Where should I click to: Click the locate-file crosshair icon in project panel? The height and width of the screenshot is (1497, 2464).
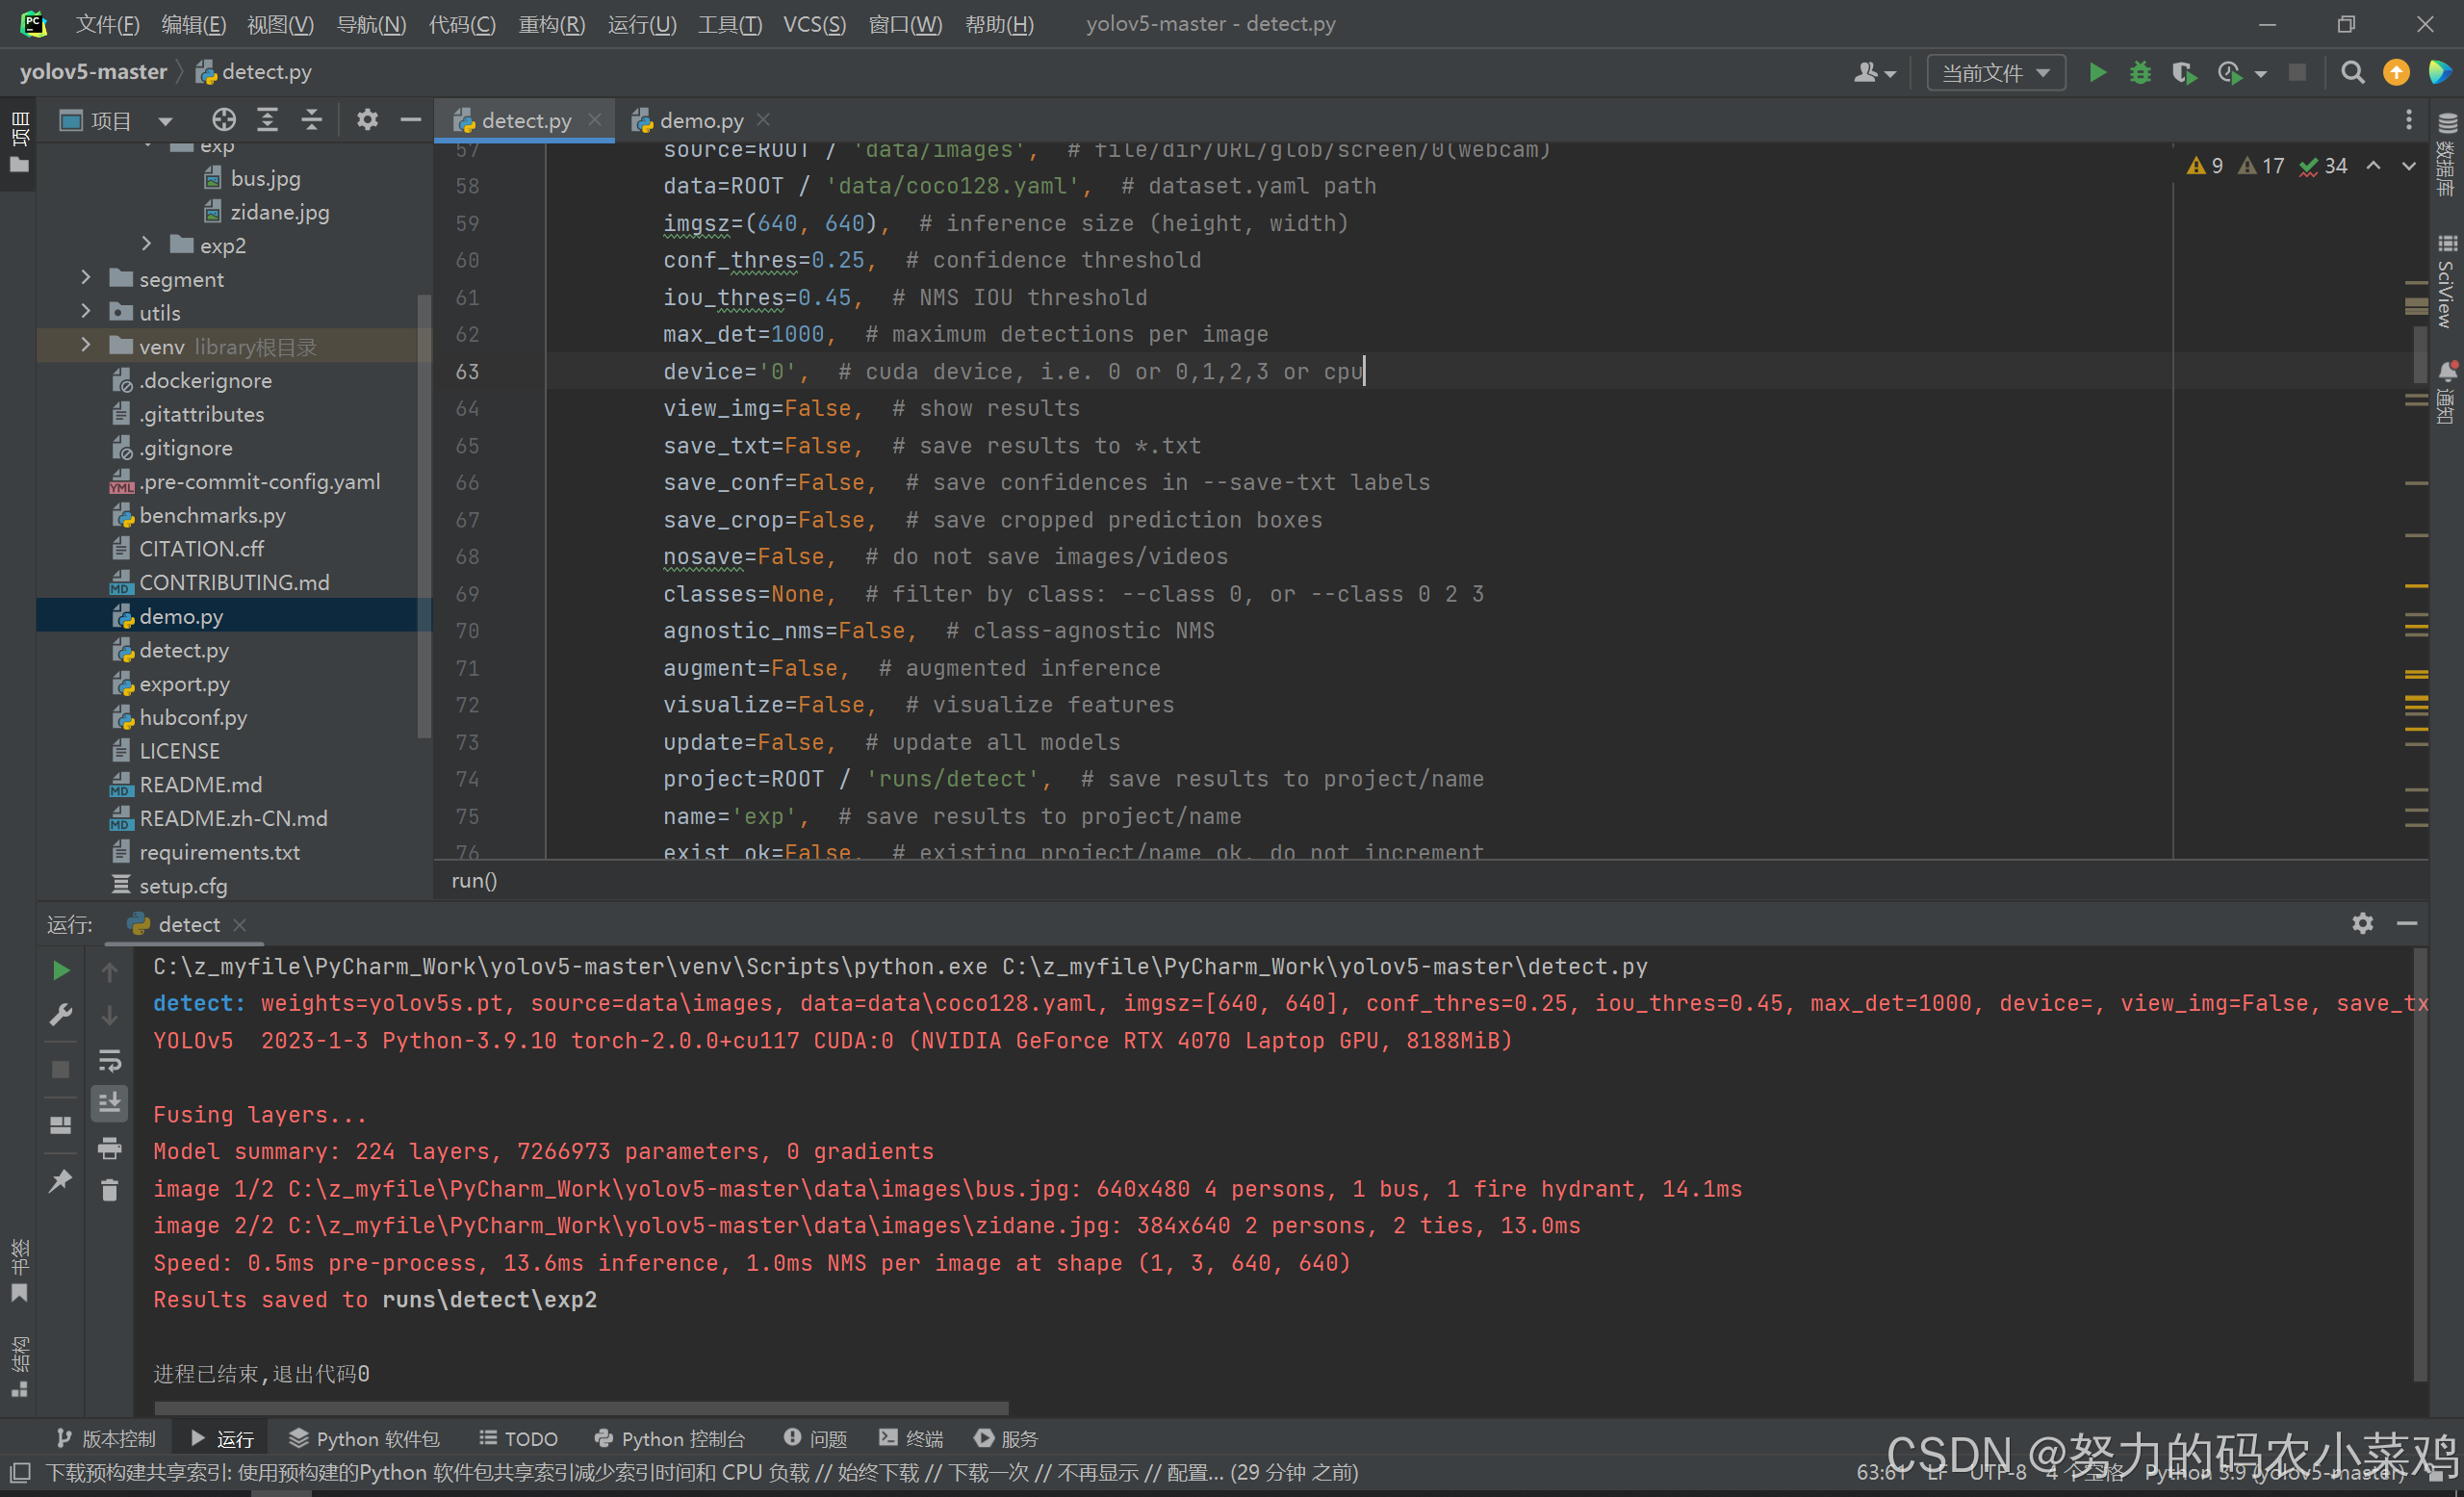(223, 120)
